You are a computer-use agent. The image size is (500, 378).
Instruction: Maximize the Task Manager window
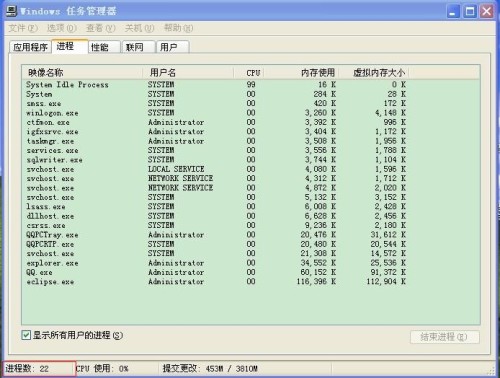tap(470, 12)
